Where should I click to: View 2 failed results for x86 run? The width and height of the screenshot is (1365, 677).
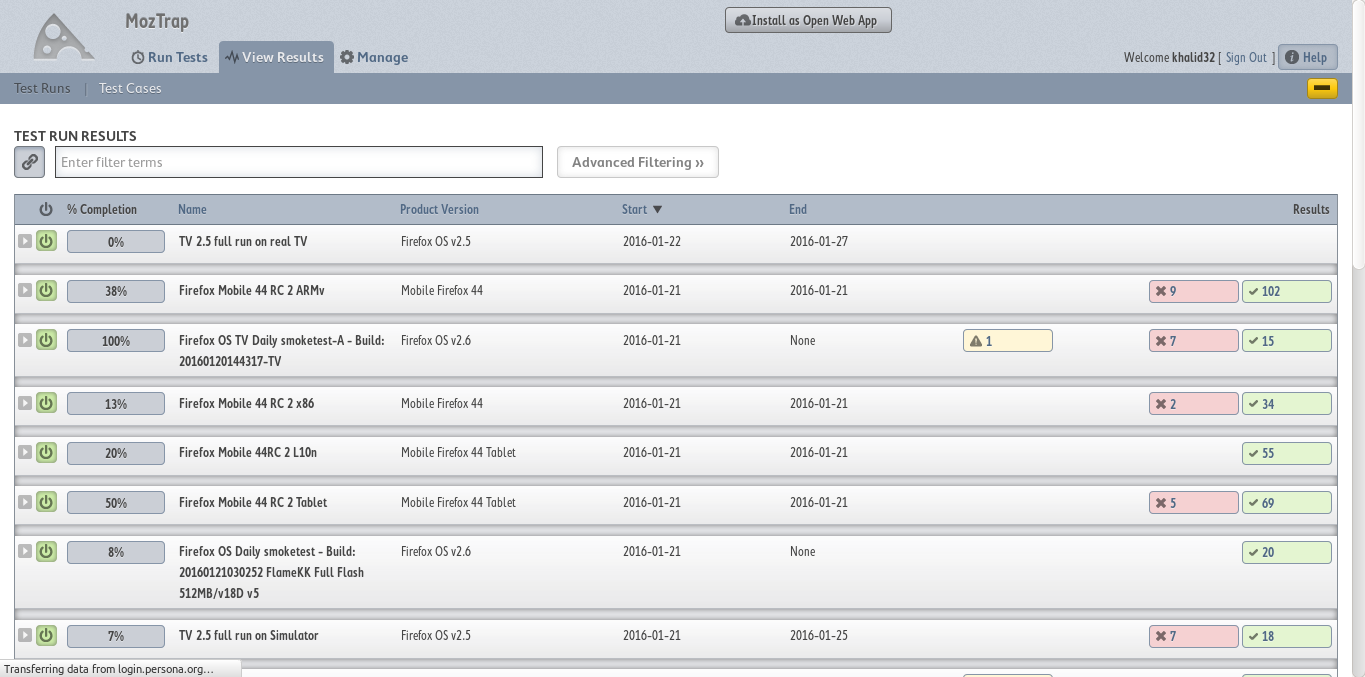click(x=1194, y=404)
